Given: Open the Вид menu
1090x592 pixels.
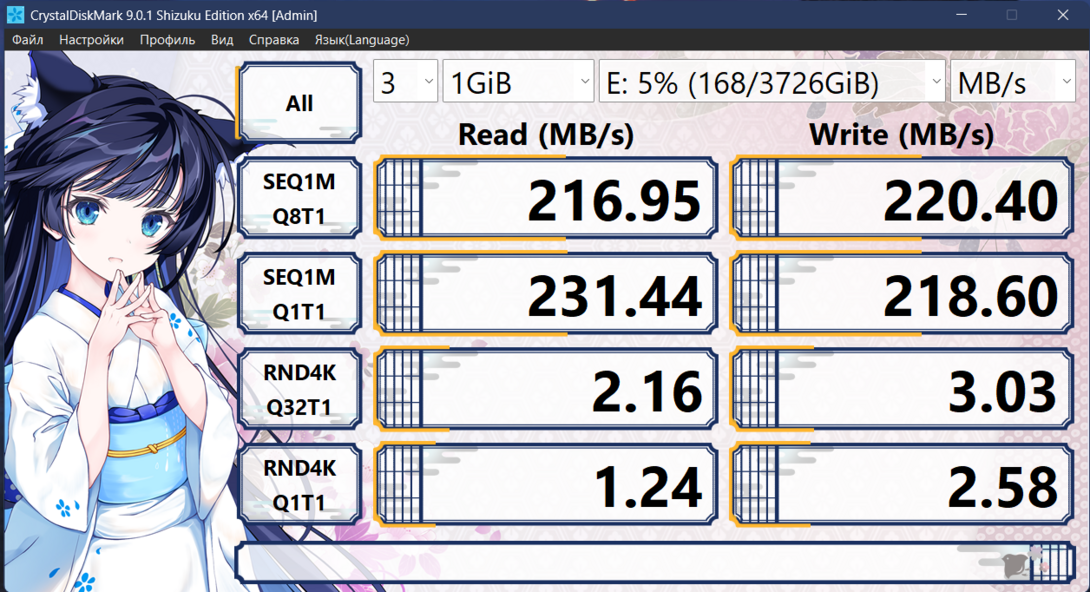Looking at the screenshot, I should 222,40.
